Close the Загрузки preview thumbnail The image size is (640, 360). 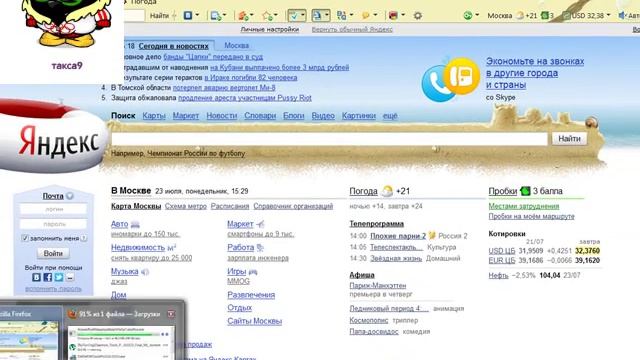(171, 314)
